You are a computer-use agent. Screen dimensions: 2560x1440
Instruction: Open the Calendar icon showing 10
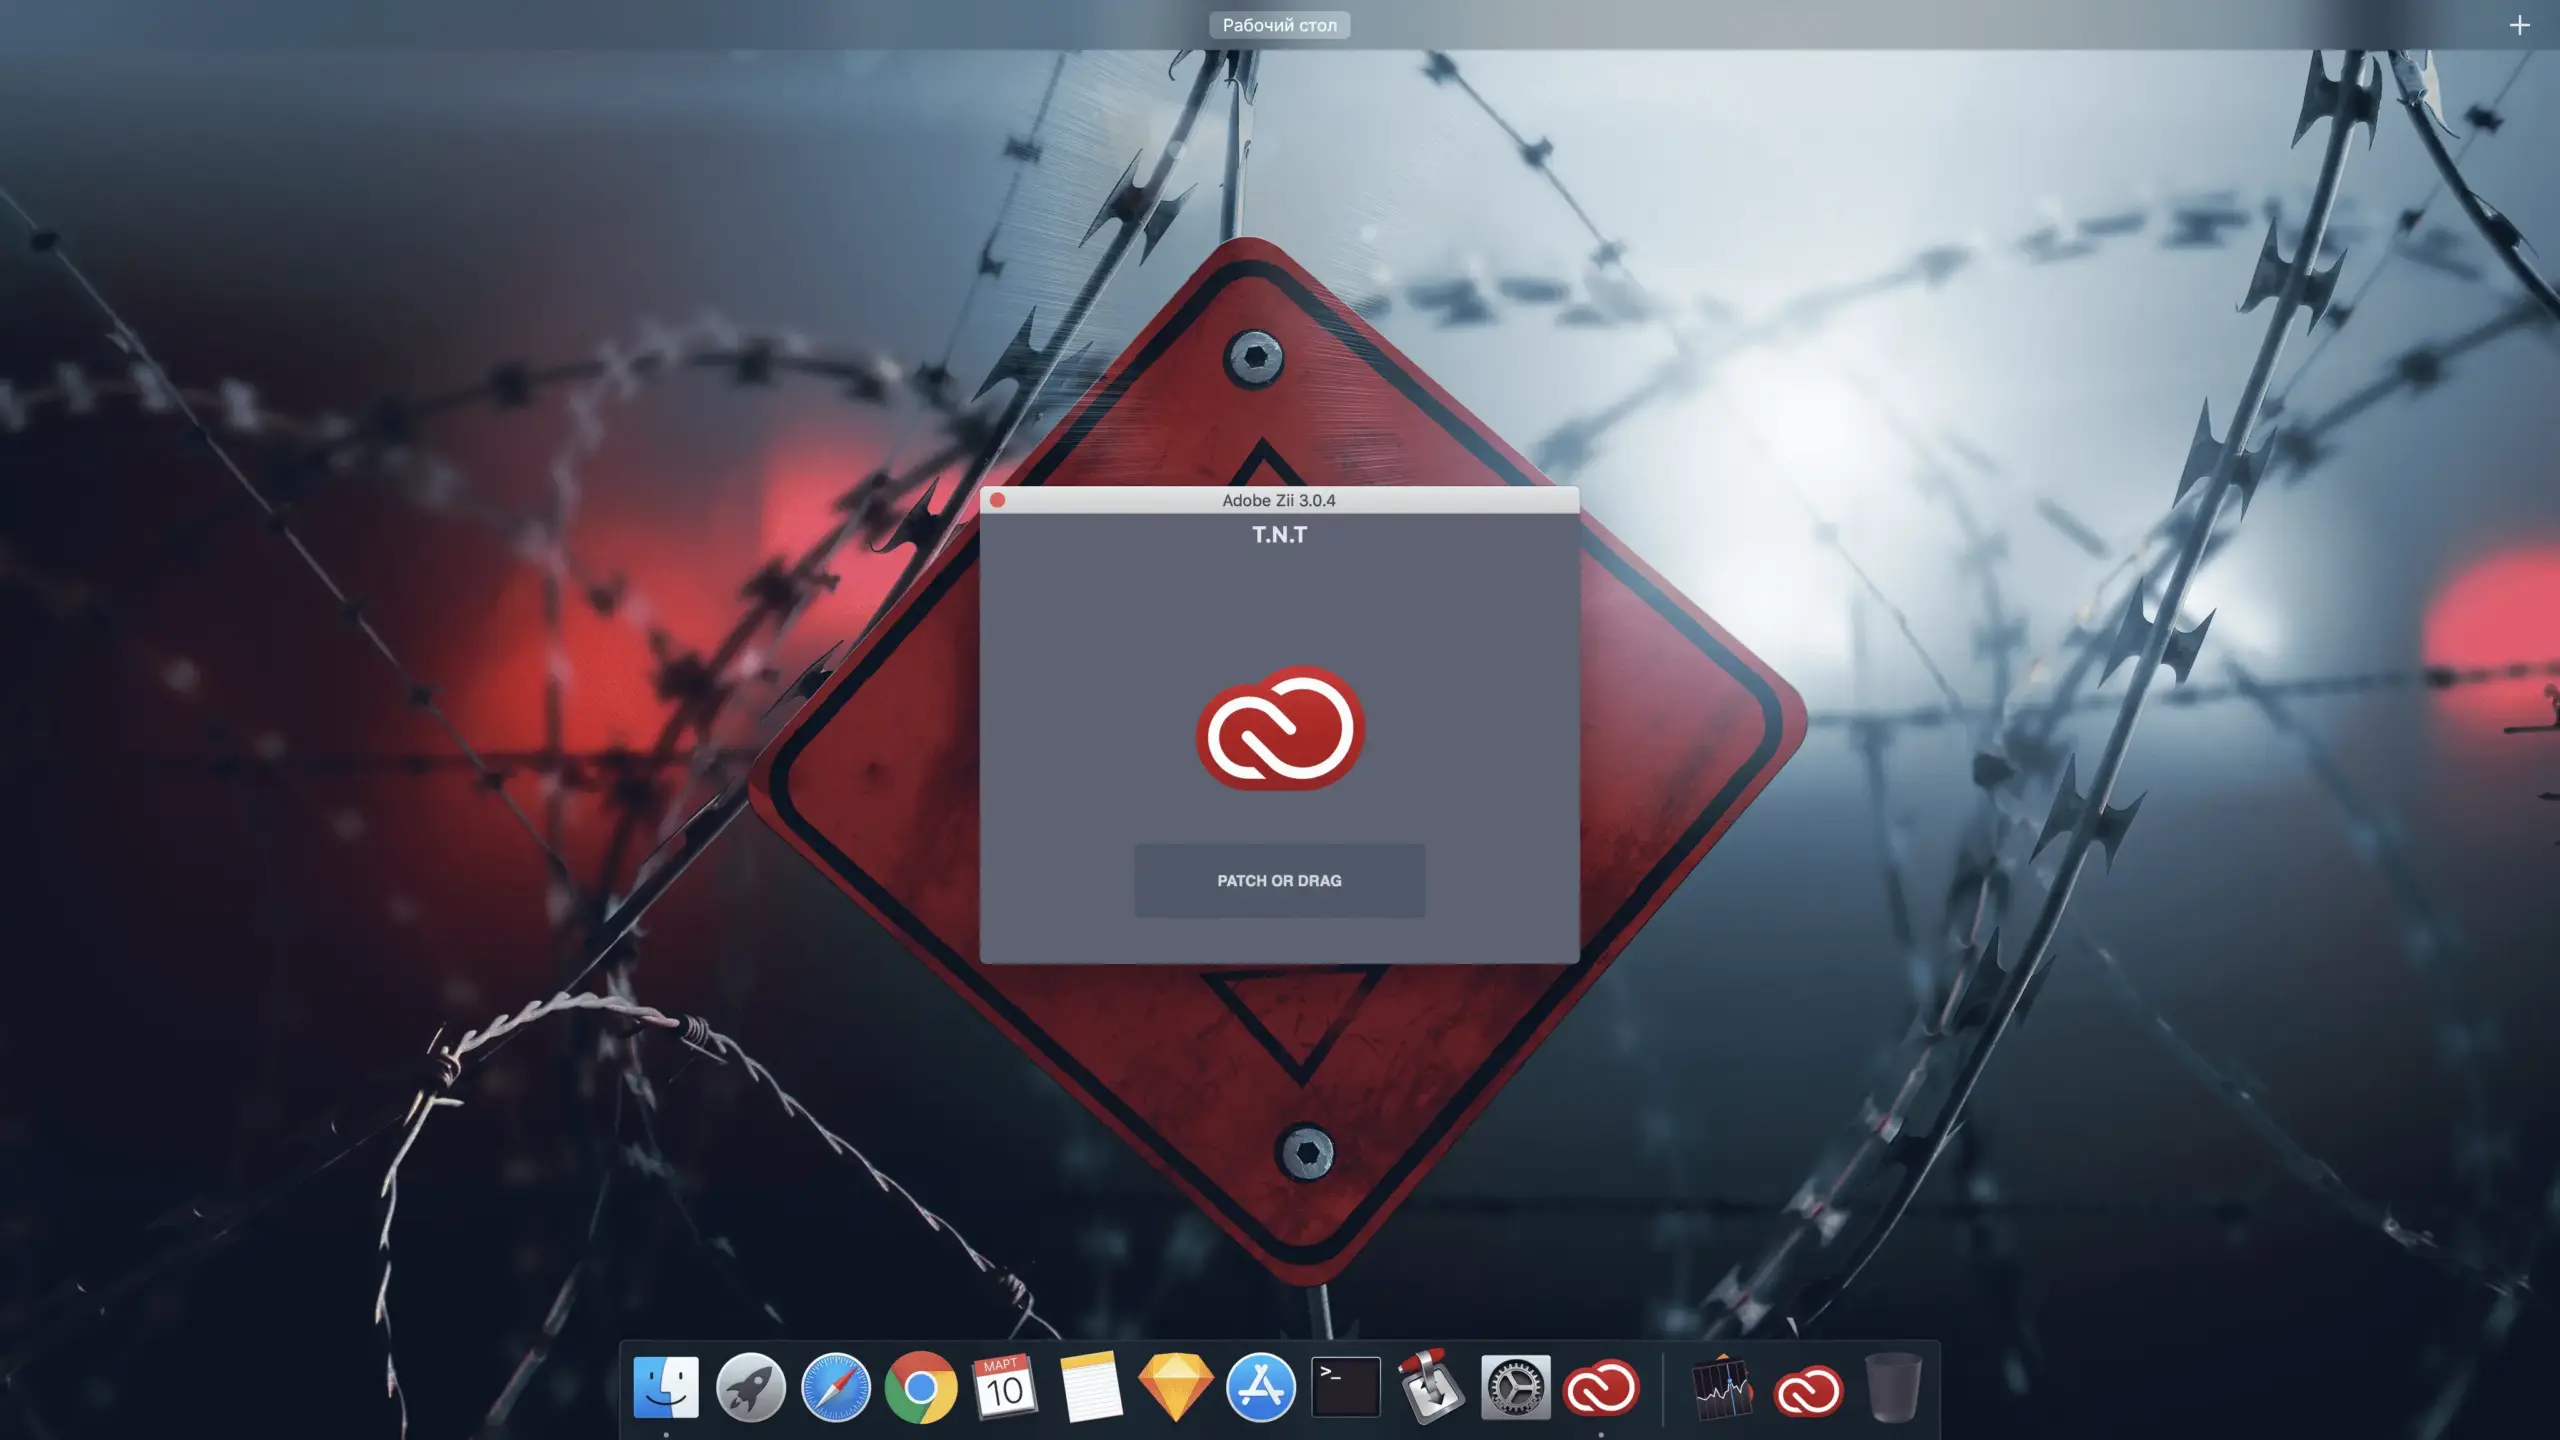click(1004, 1387)
